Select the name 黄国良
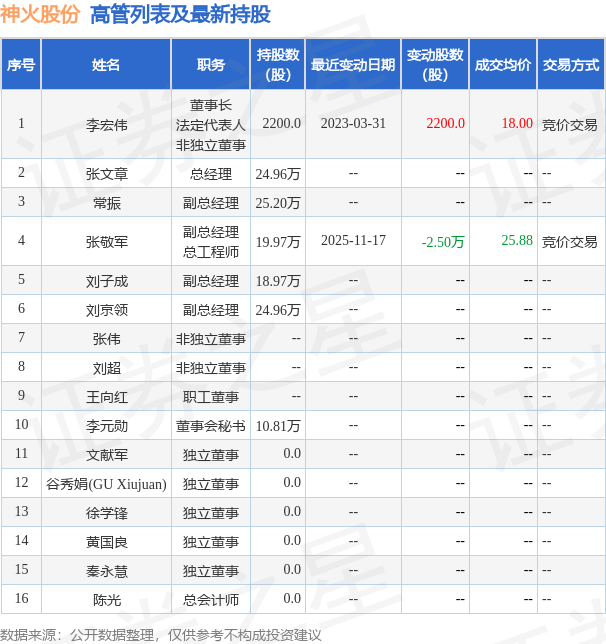The height and width of the screenshot is (644, 606). click(106, 542)
